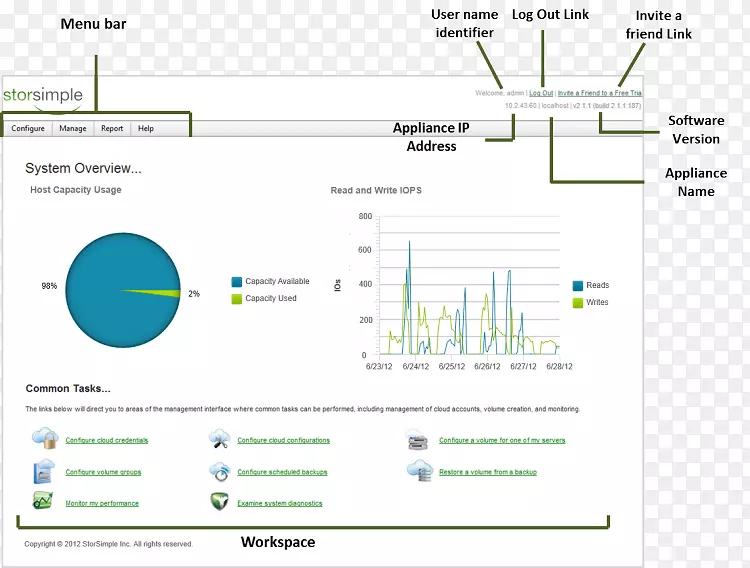The width and height of the screenshot is (750, 568).
Task: Click the StorSimple logo
Action: point(43,97)
